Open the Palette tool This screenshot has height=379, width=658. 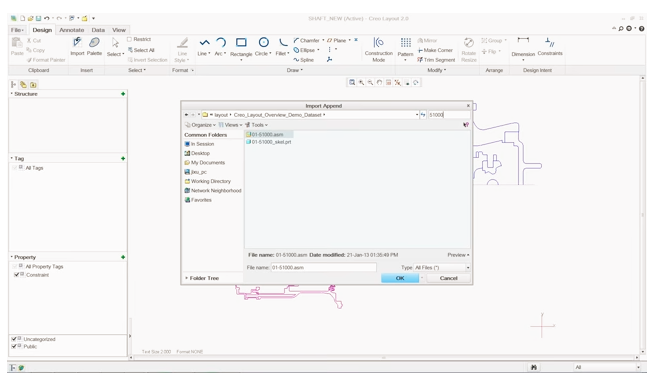pyautogui.click(x=94, y=46)
